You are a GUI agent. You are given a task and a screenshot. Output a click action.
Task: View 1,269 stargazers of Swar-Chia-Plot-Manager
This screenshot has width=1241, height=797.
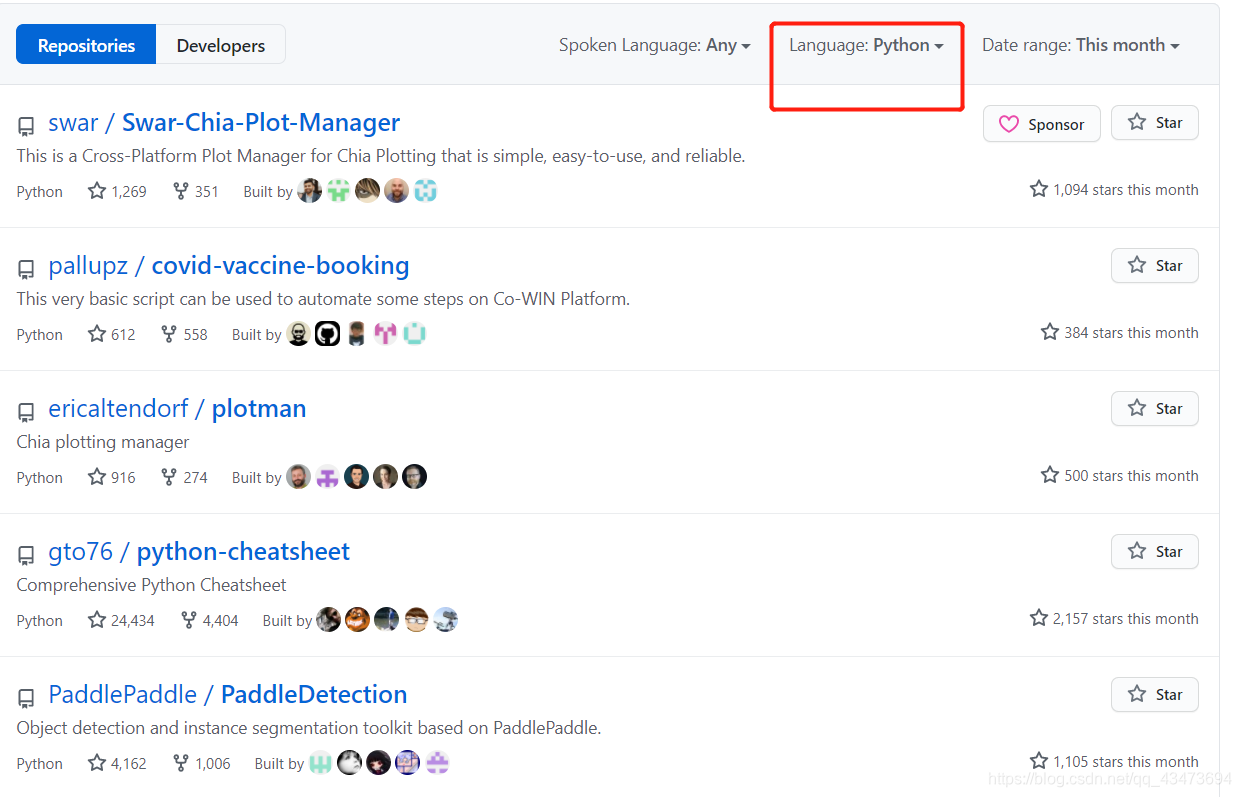[117, 191]
